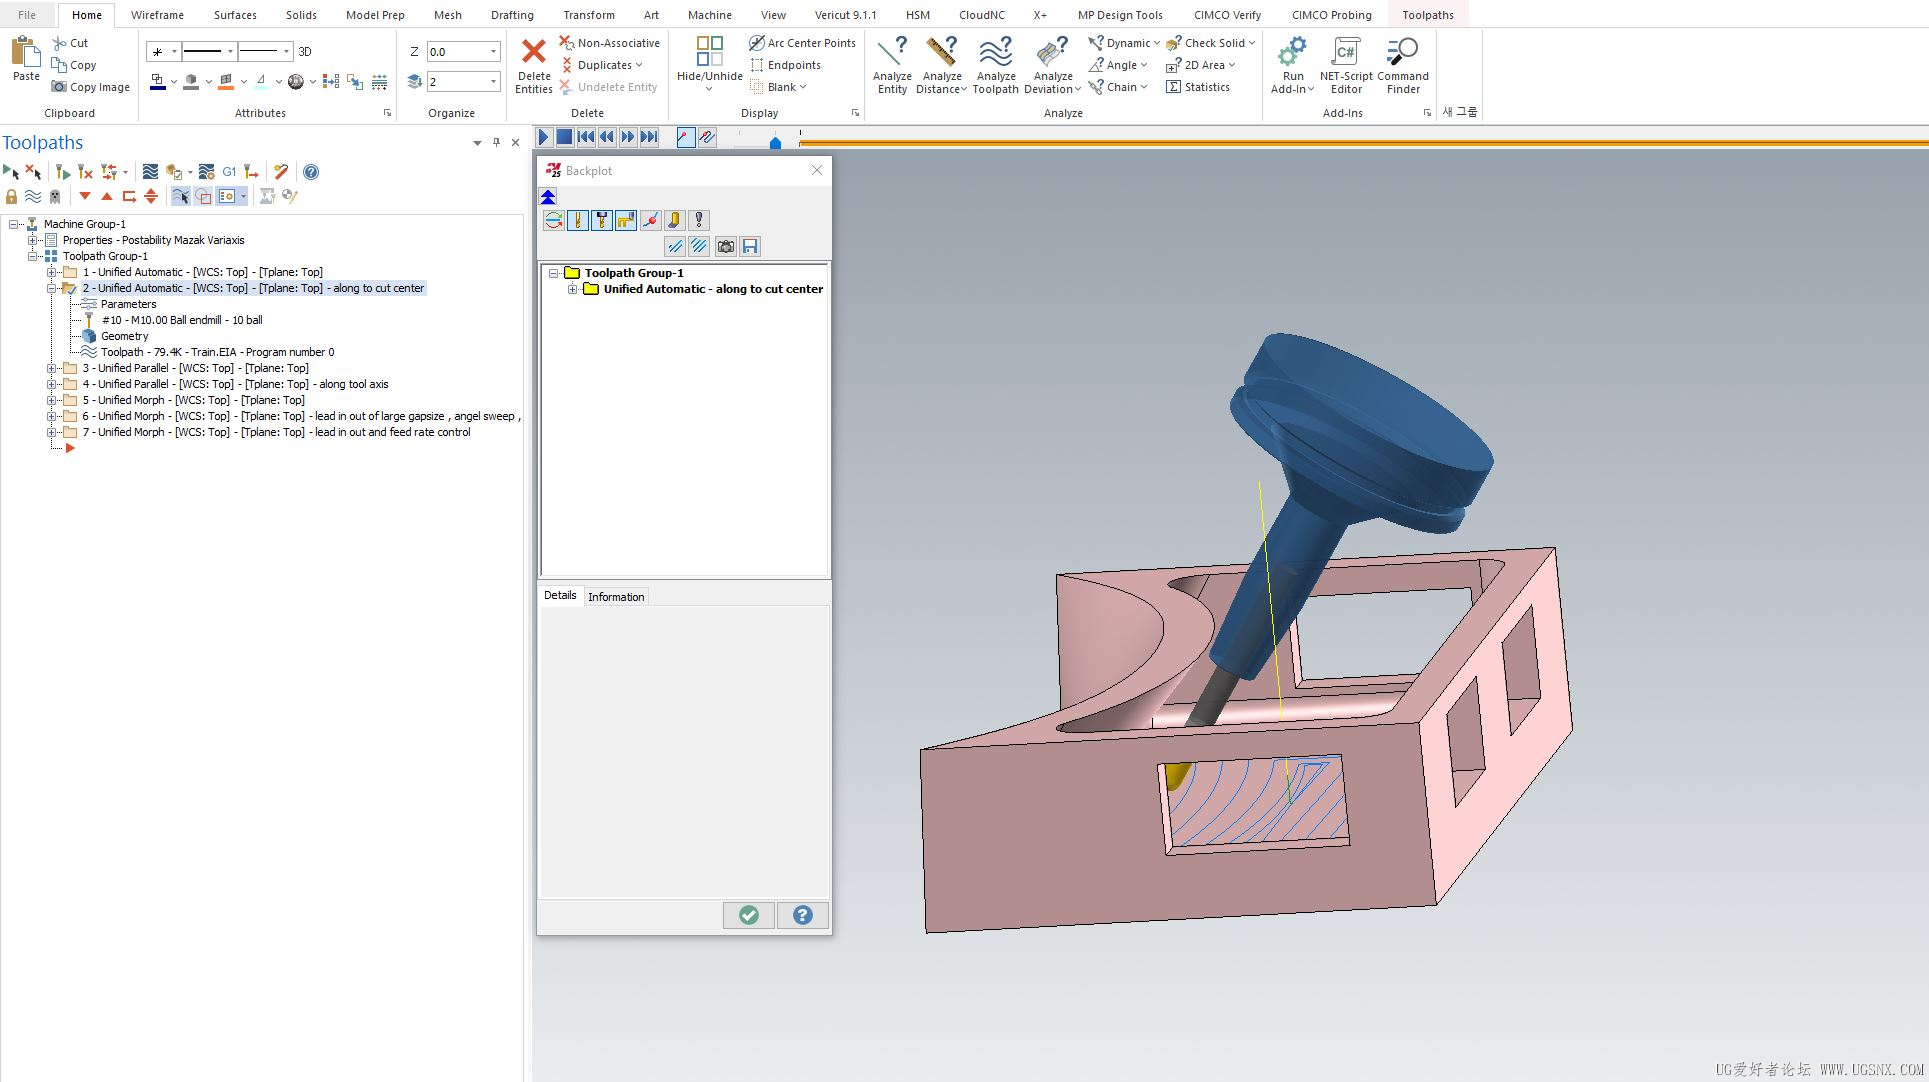Expand the Unified Automatic backplot tree node
Screen dimensions: 1929x1082
click(573, 289)
